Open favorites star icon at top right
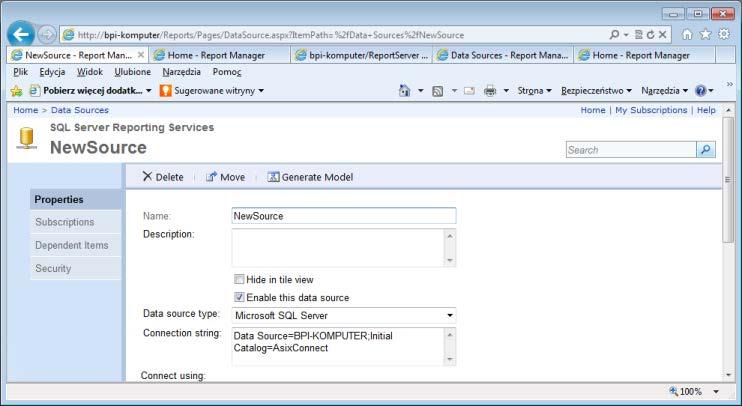This screenshot has width=742, height=406. tap(706, 34)
